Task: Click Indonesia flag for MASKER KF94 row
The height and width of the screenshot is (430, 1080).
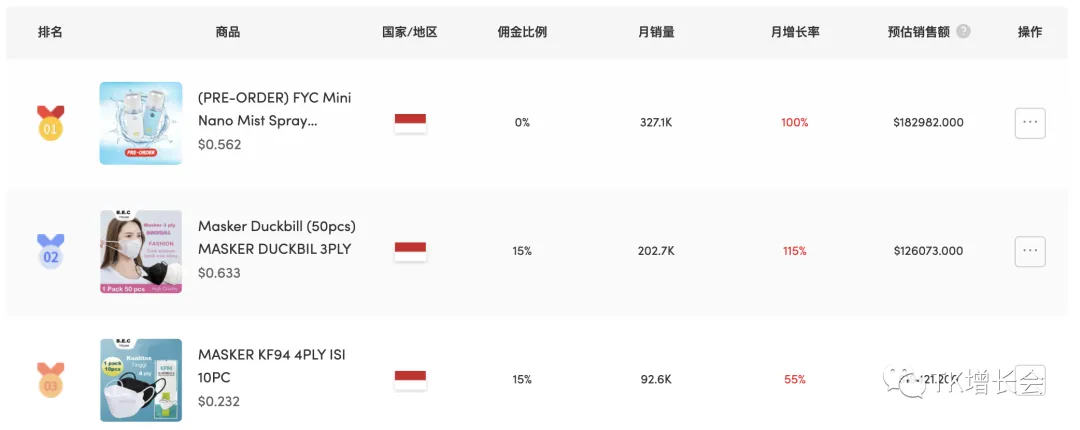Action: (410, 380)
